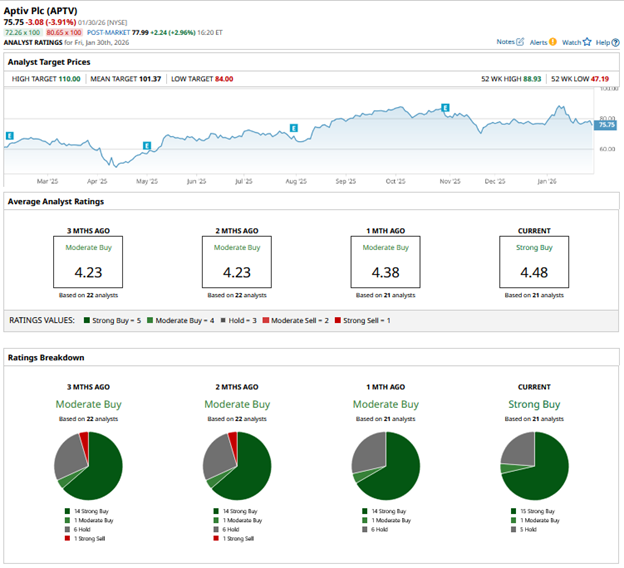Click the Alerts bell icon

coord(552,42)
